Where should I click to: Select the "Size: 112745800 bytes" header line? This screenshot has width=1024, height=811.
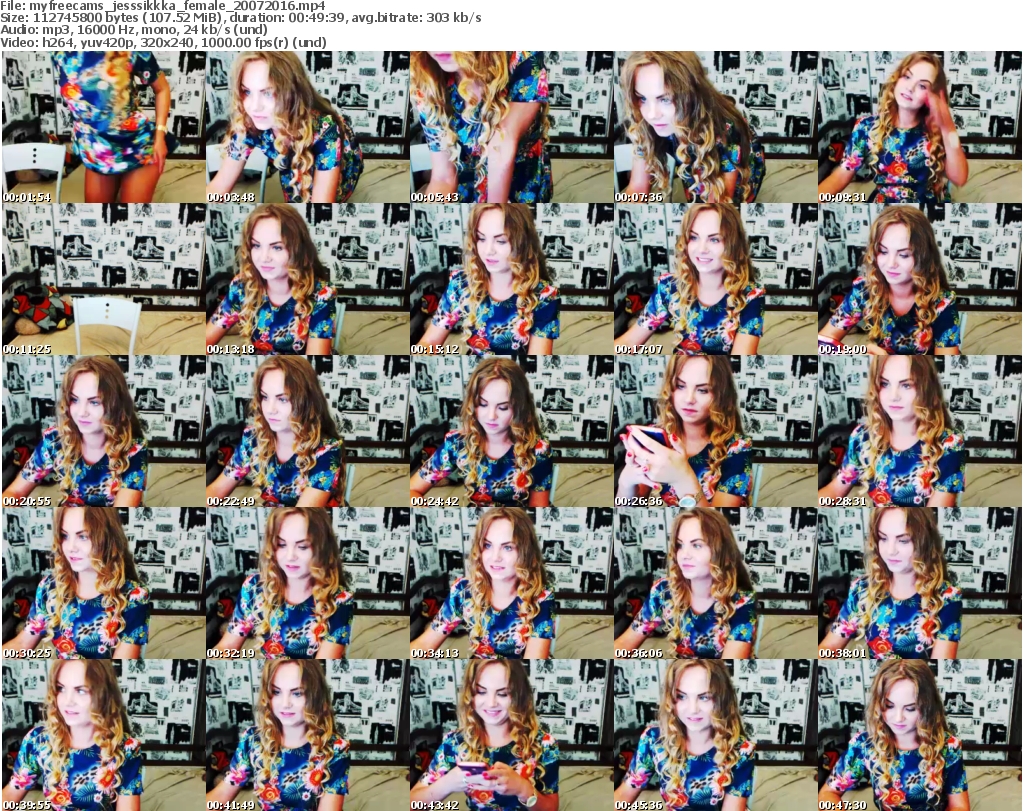tap(241, 18)
